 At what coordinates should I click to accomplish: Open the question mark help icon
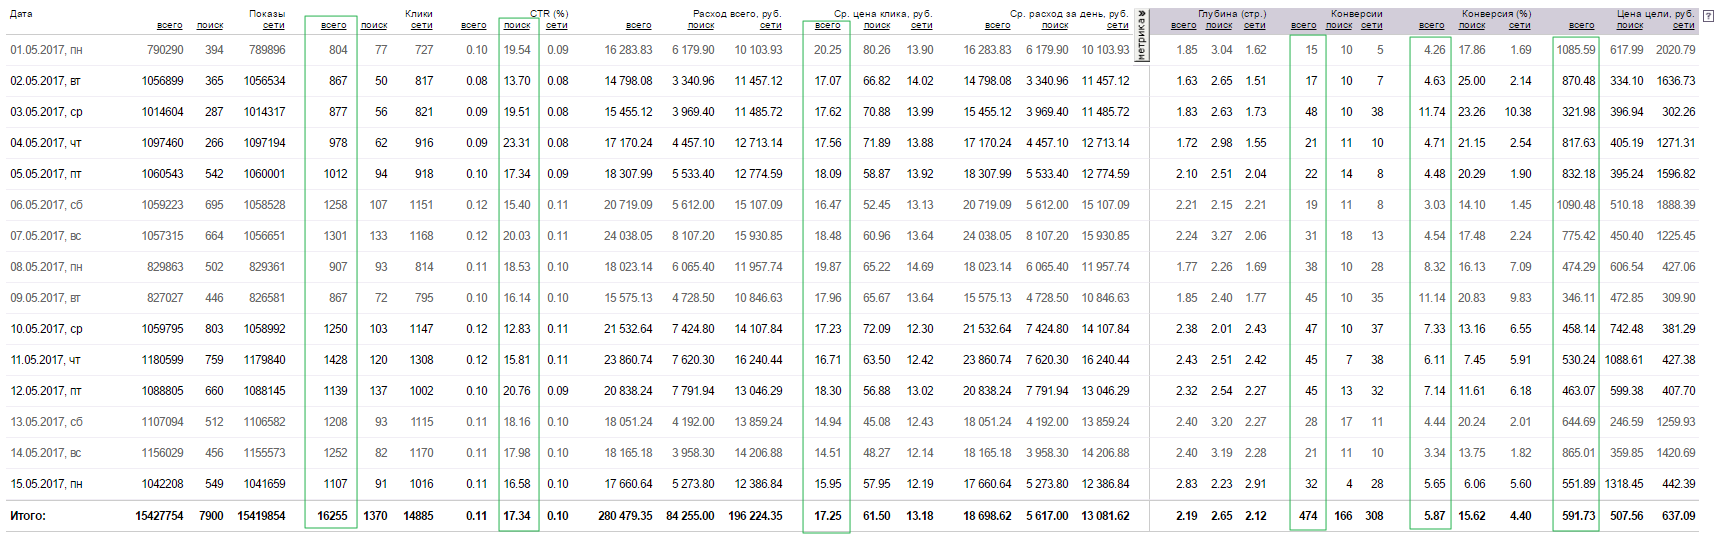pos(1707,15)
